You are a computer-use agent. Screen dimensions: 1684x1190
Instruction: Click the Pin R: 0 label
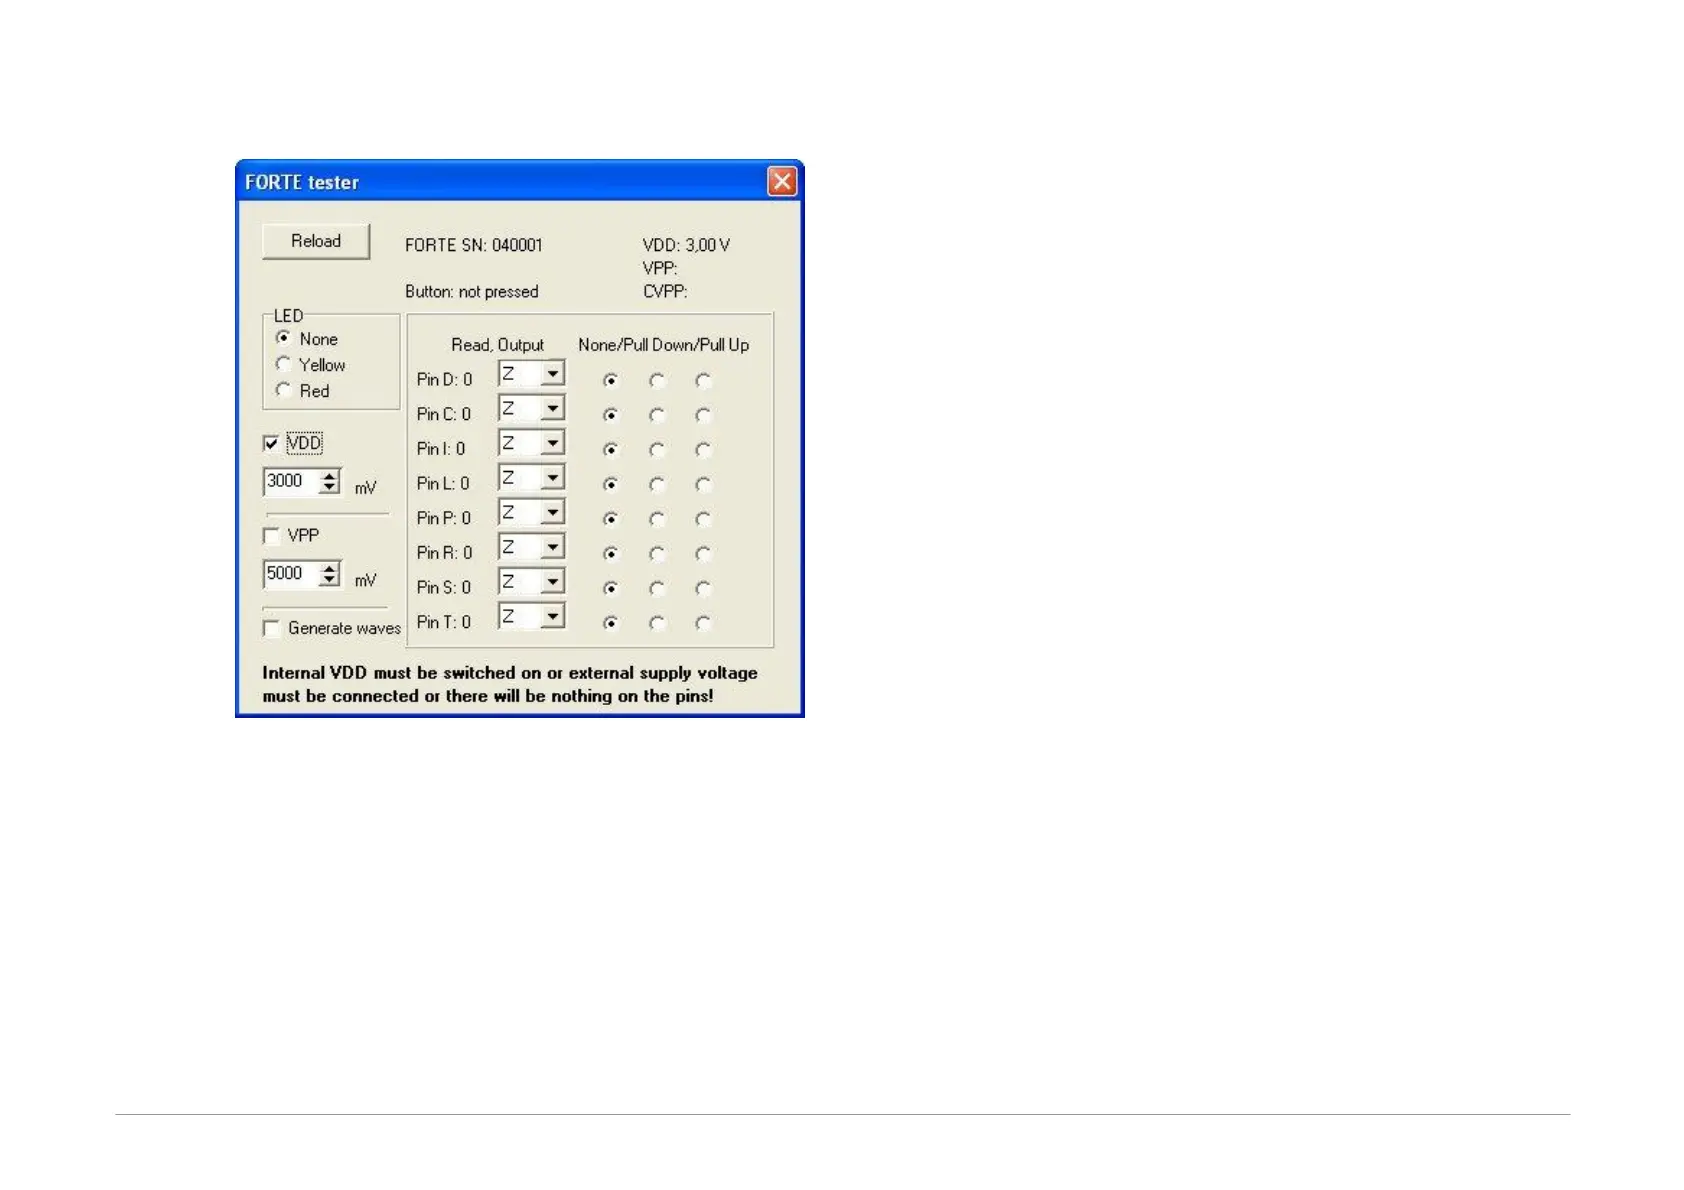coord(444,553)
